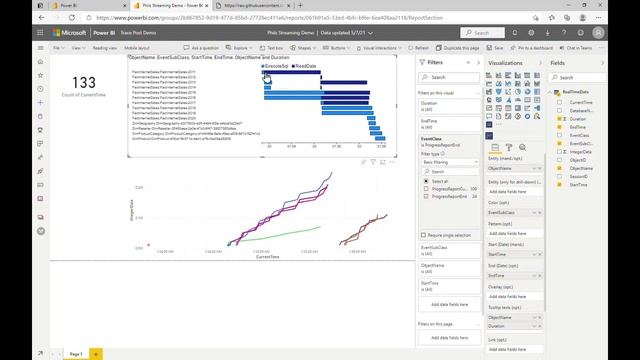Open the Basic filtering type dropdown
The height and width of the screenshot is (360, 640).
click(450, 162)
